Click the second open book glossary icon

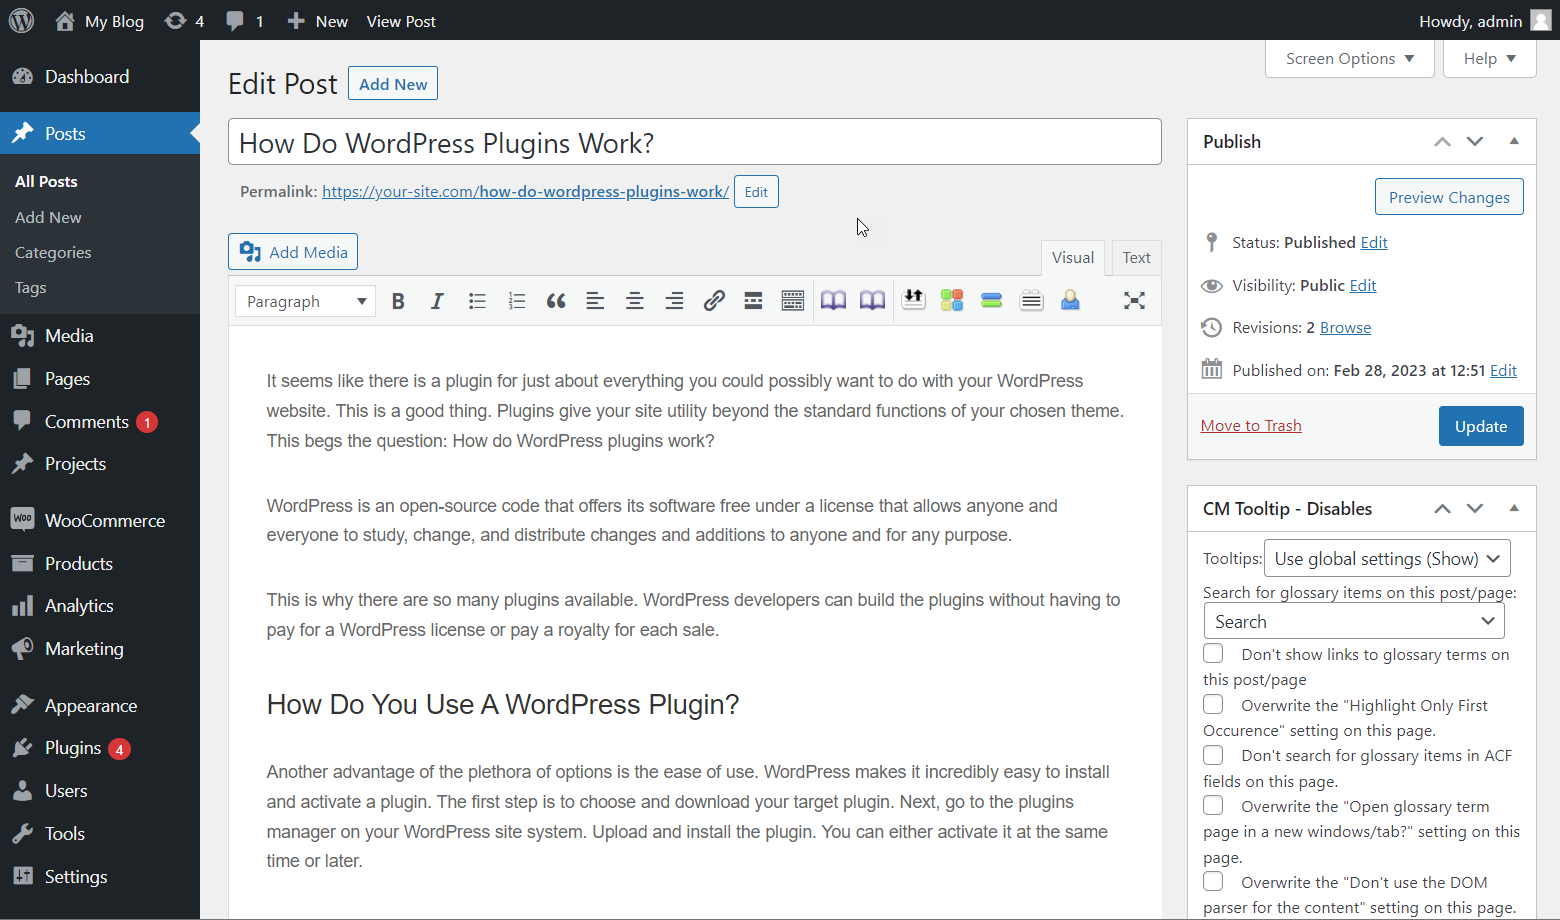(x=873, y=300)
